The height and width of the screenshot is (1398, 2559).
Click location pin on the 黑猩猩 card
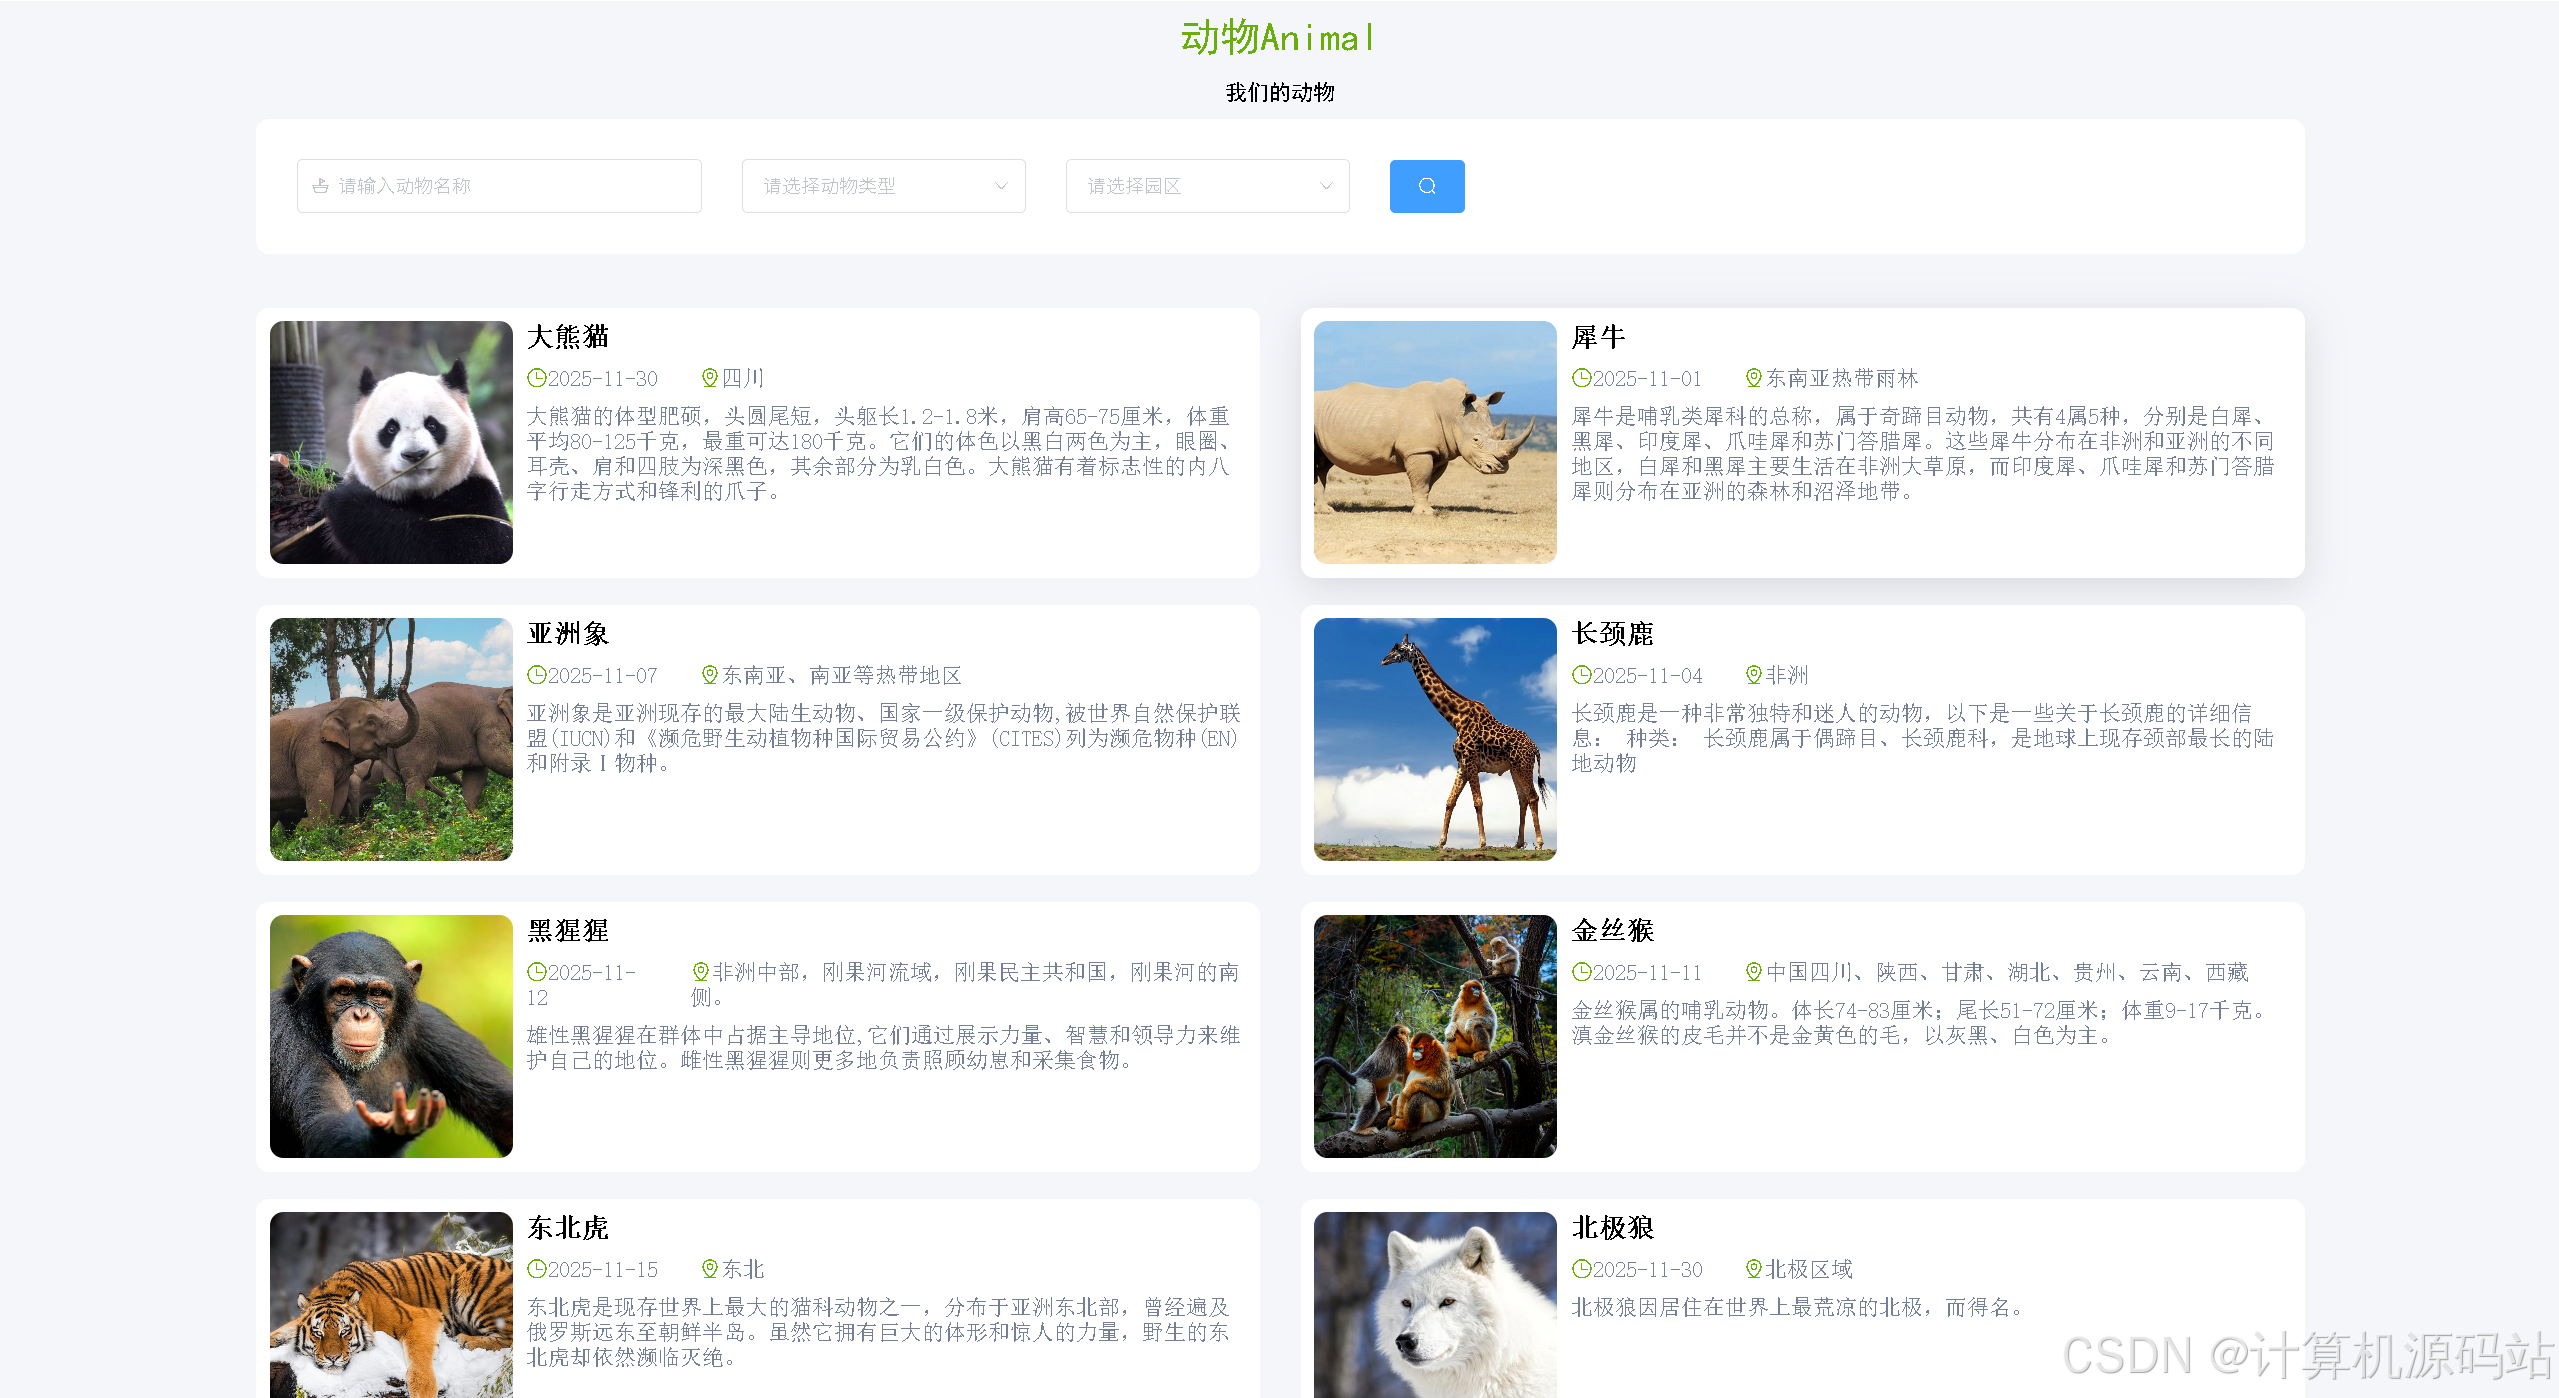[x=700, y=972]
